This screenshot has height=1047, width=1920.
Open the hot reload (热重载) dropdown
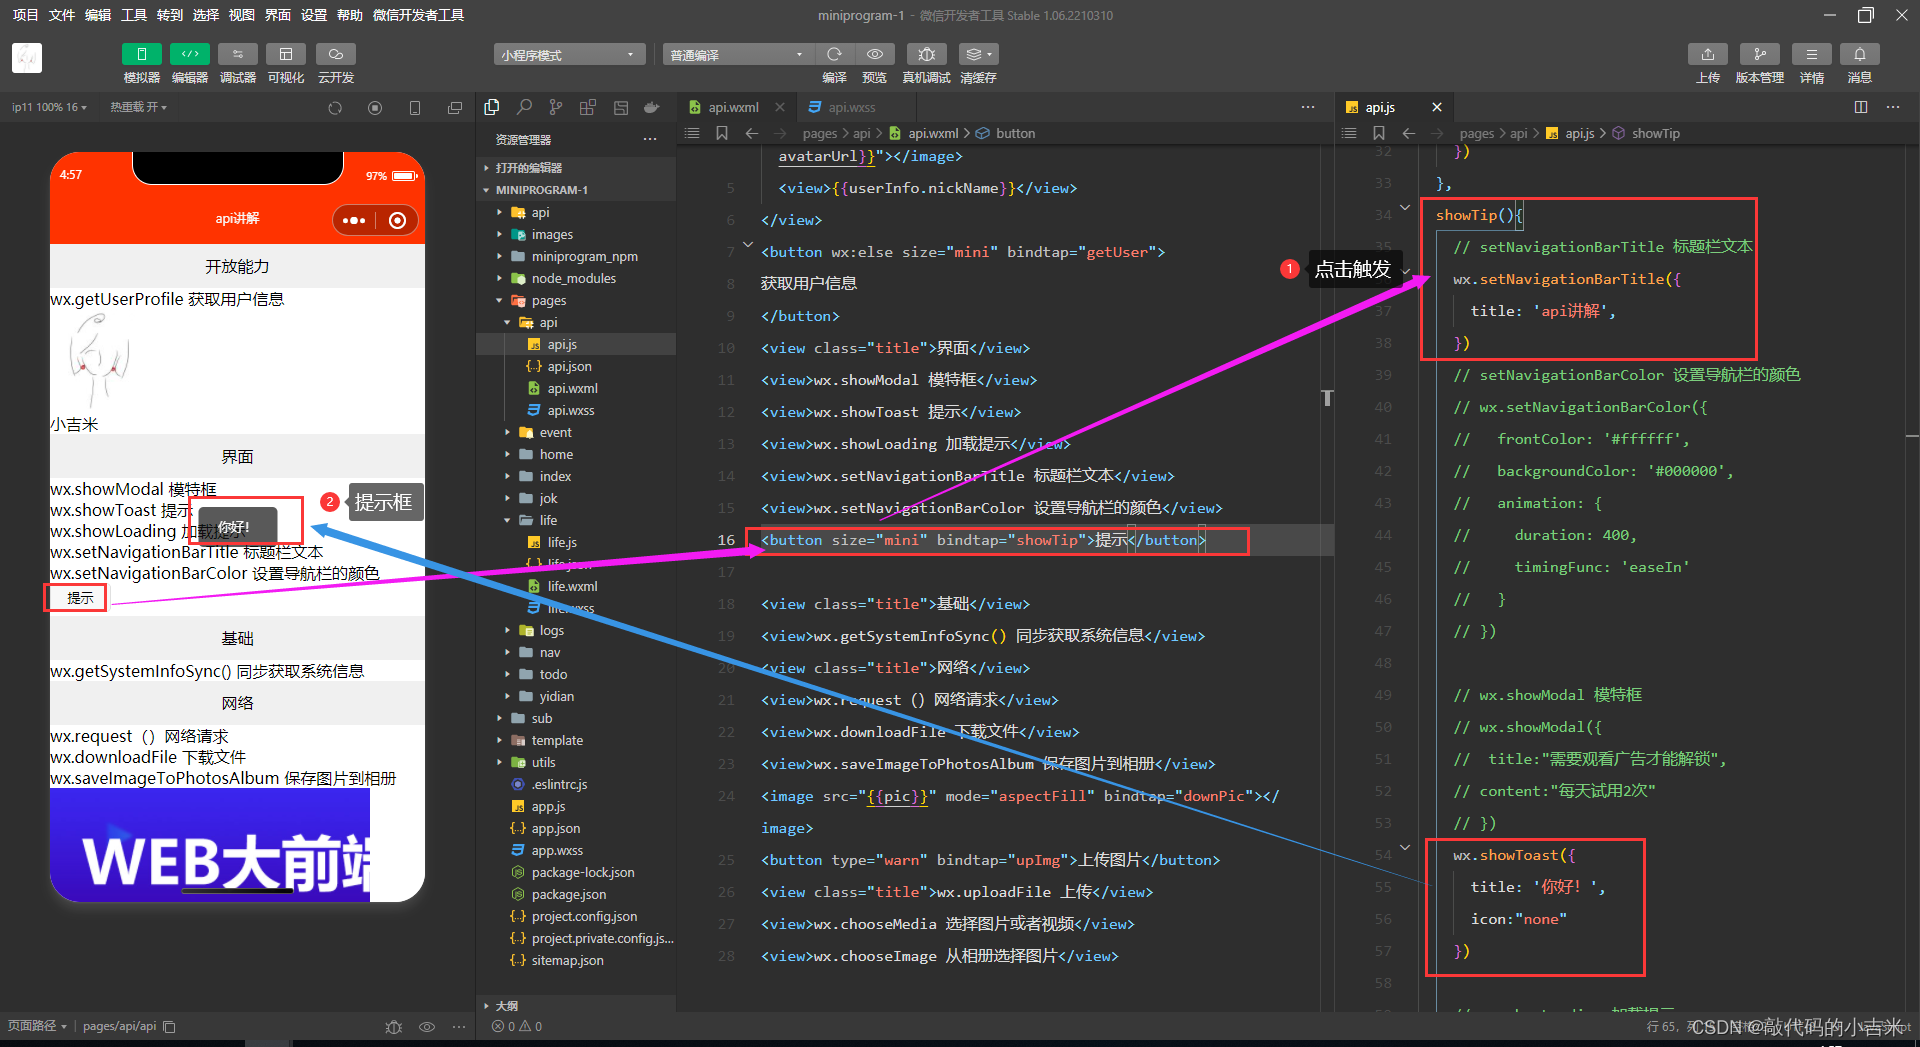point(138,107)
